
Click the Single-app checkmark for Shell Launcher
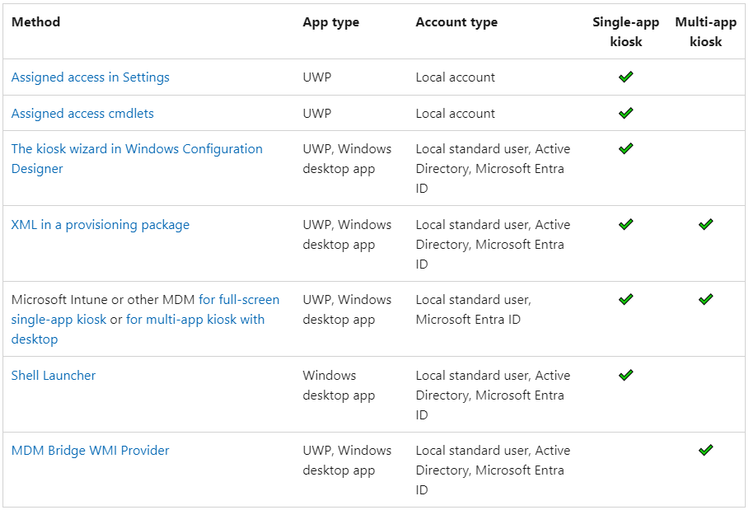pos(626,375)
